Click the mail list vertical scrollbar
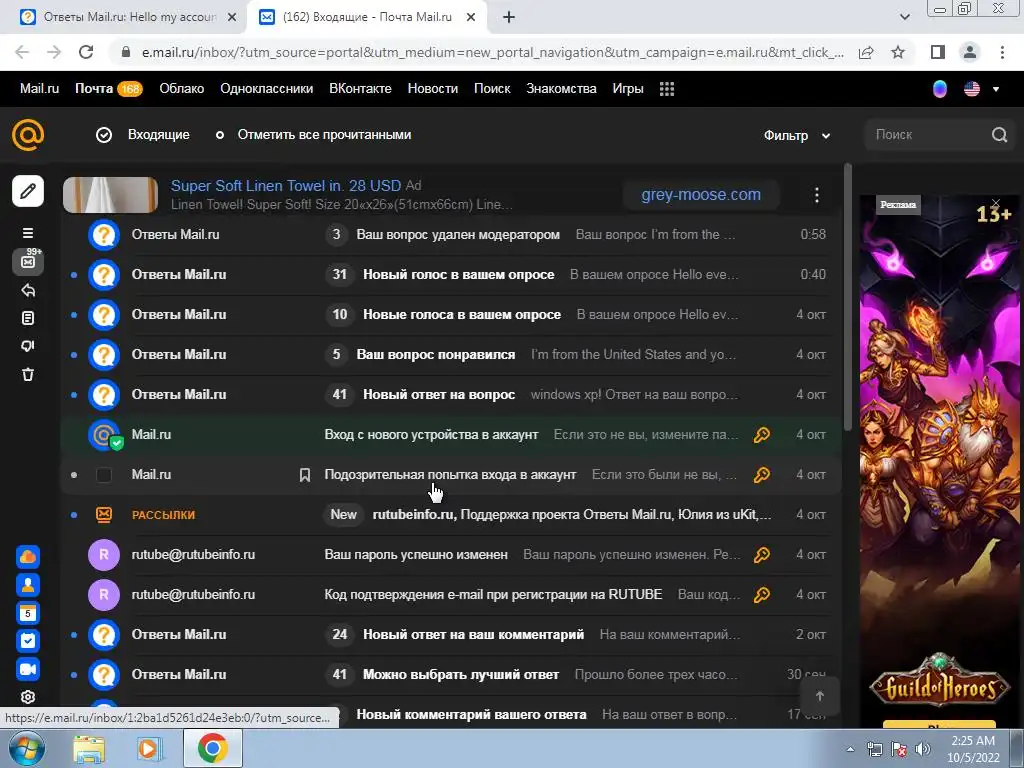The image size is (1024, 768). pyautogui.click(x=848, y=297)
